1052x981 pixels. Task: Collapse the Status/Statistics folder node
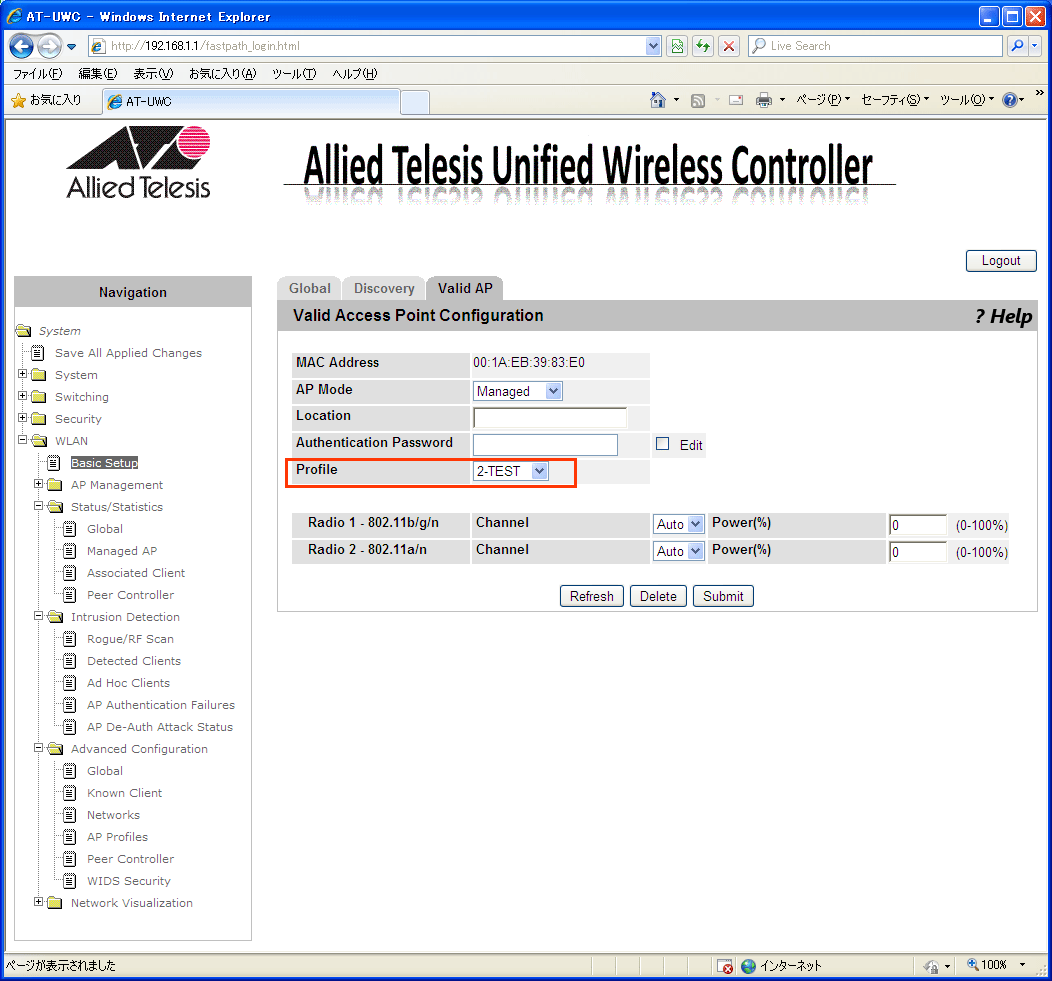coord(38,505)
